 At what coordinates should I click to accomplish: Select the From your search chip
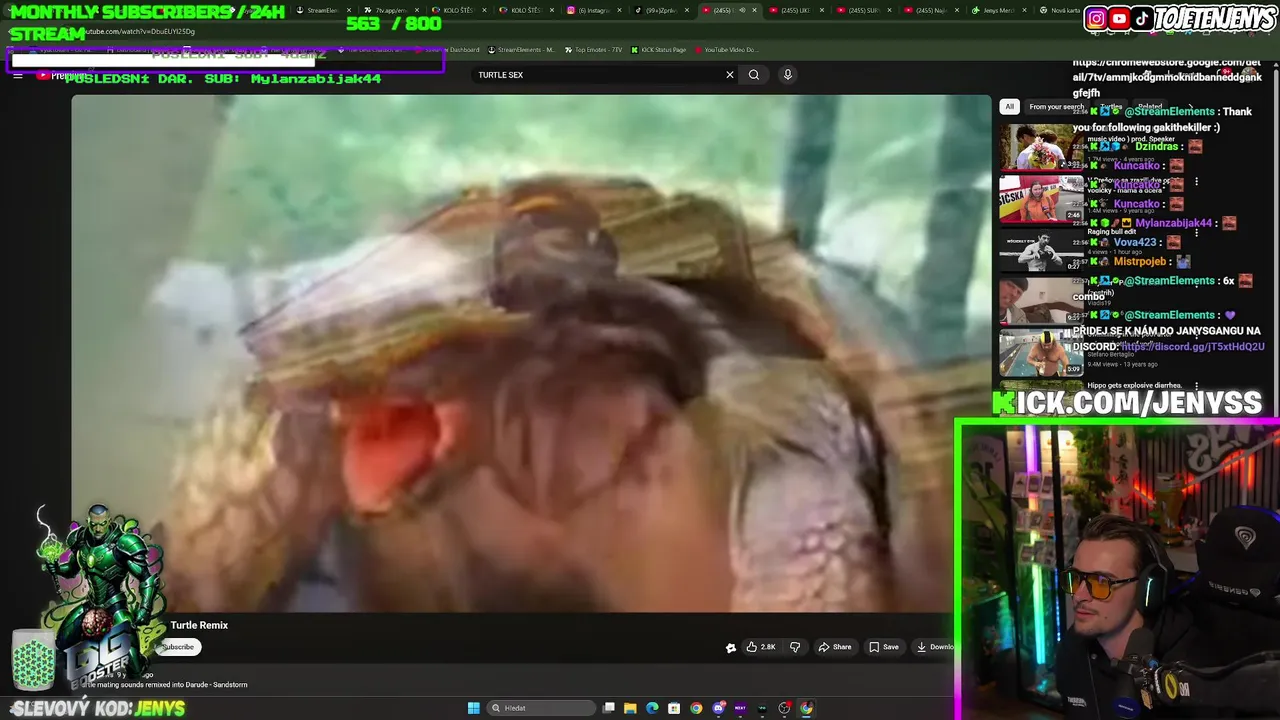click(x=1056, y=107)
